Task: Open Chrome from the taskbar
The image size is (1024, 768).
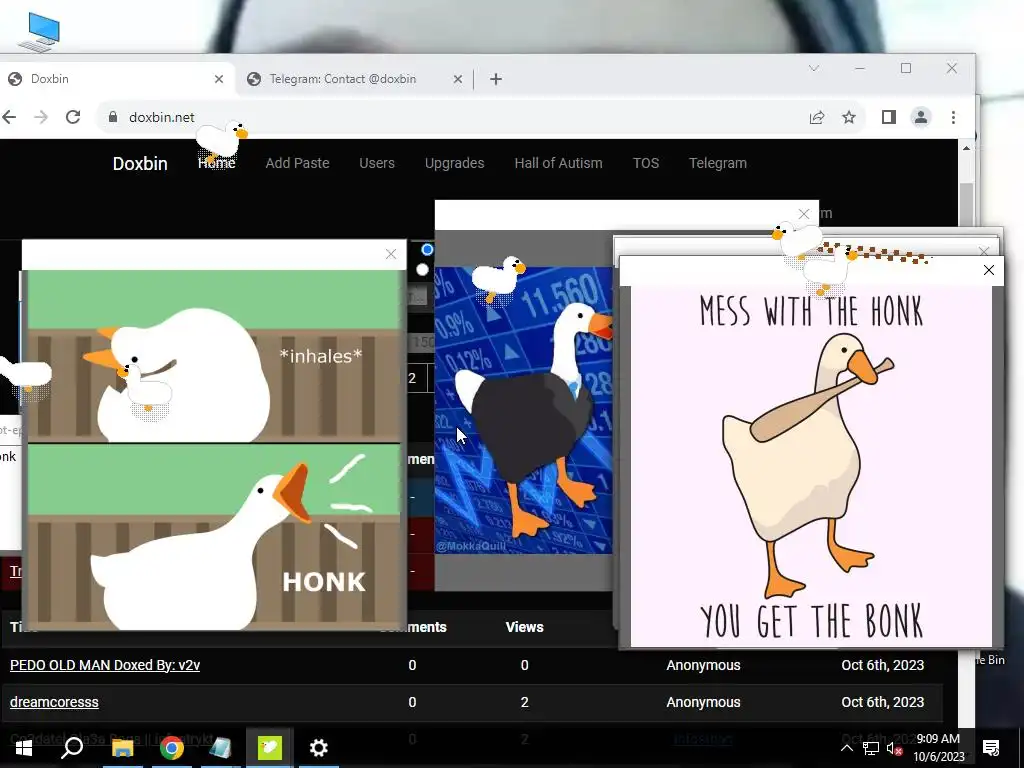Action: click(171, 748)
